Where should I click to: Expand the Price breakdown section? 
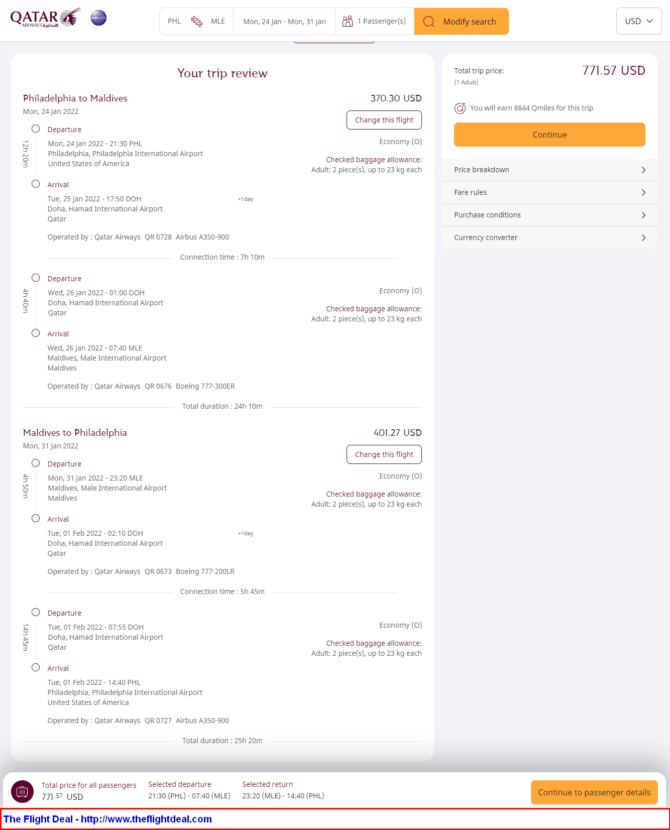(549, 170)
